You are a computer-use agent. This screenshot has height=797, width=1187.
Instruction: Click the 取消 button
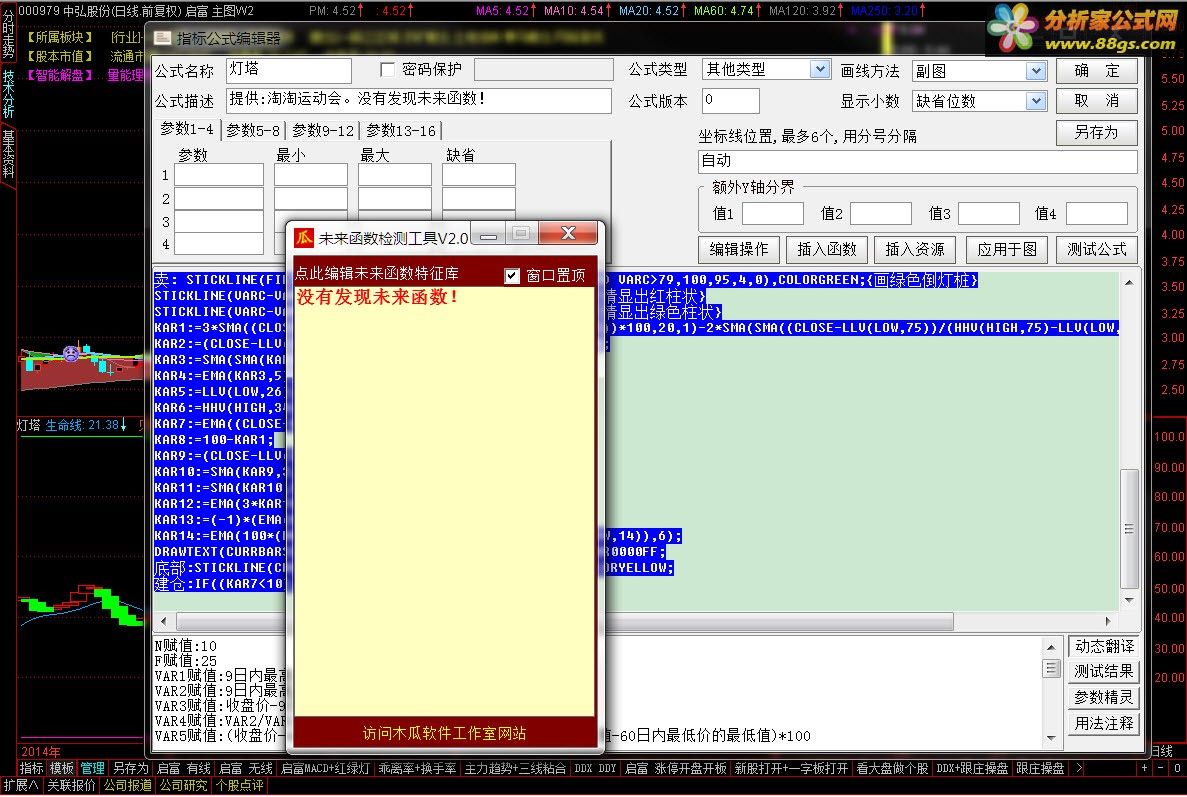pyautogui.click(x=1097, y=101)
